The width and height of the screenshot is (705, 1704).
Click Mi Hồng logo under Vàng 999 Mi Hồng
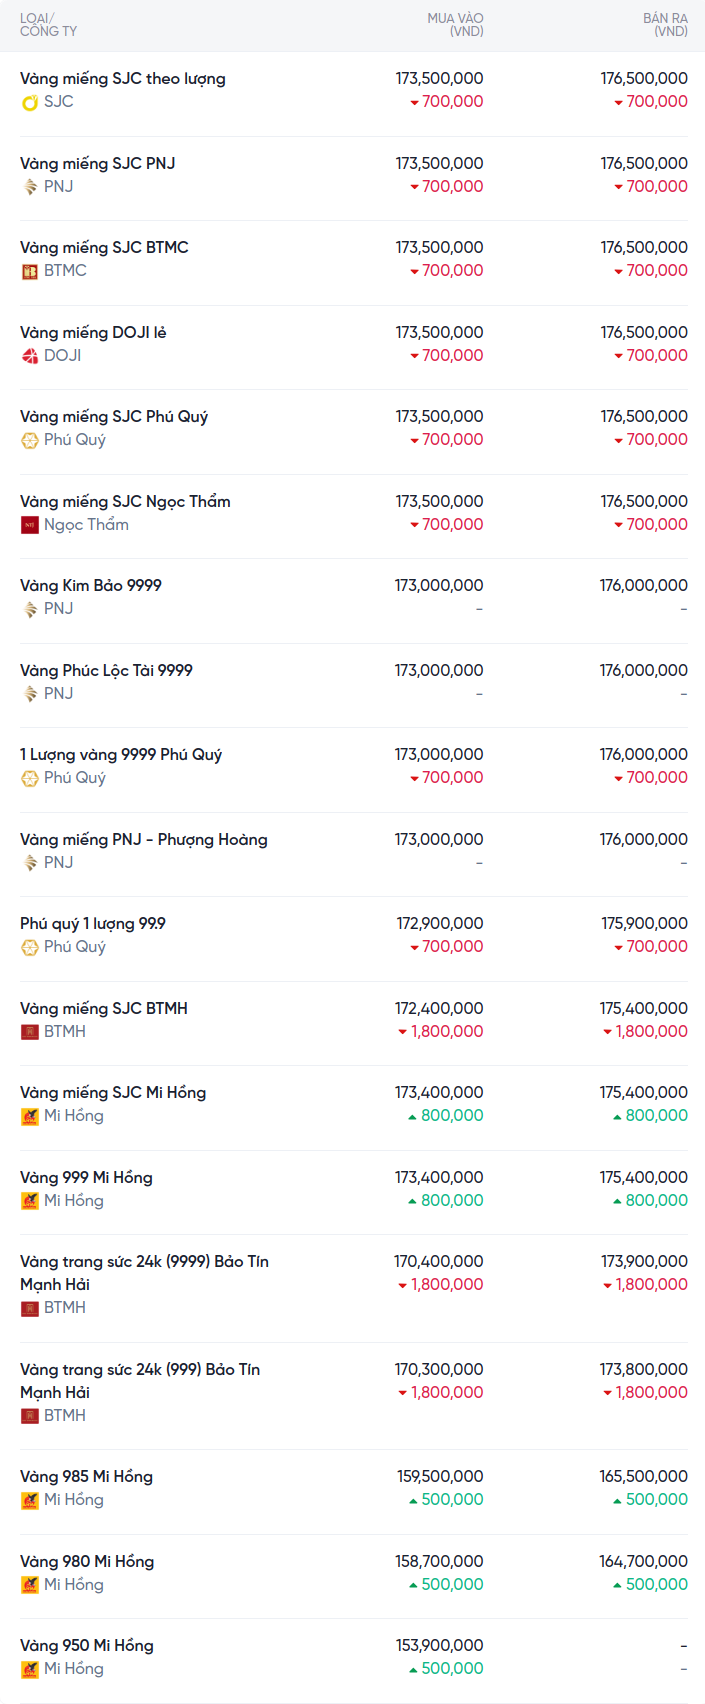point(30,1201)
